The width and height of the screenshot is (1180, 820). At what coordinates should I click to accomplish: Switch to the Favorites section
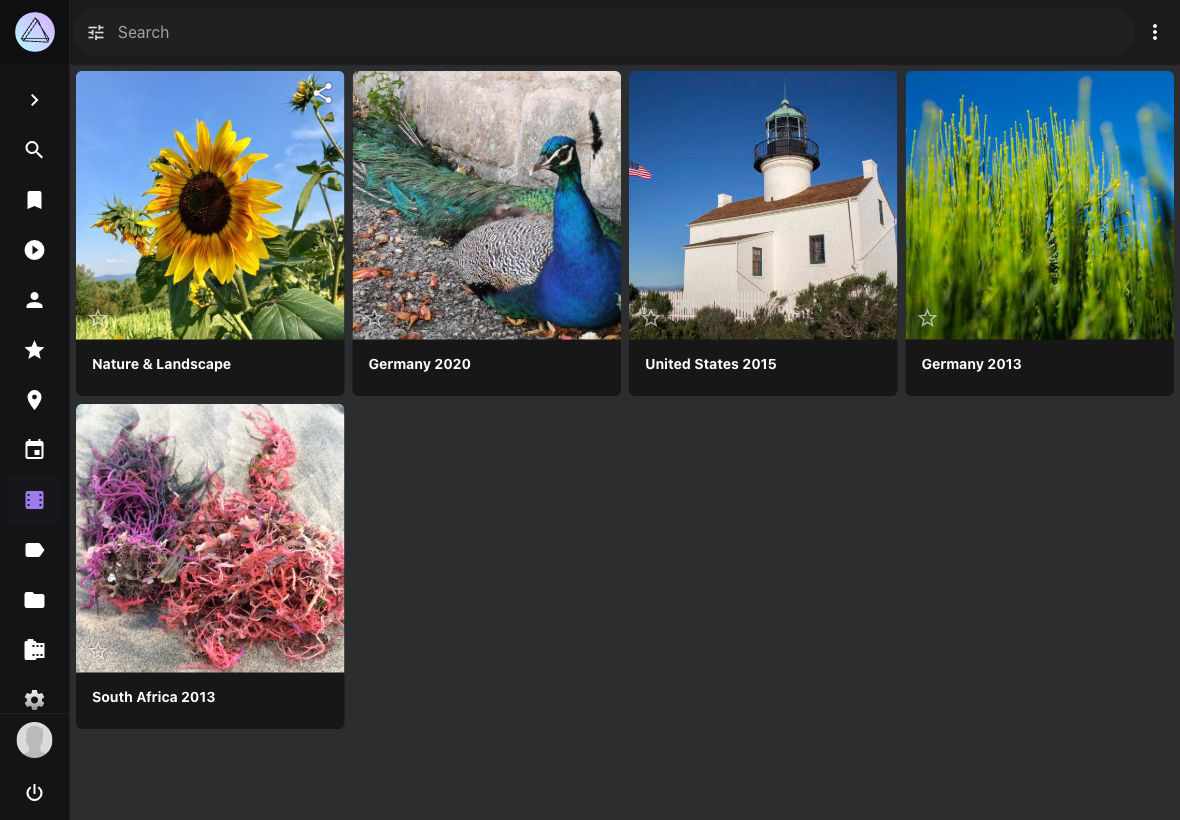(x=34, y=350)
